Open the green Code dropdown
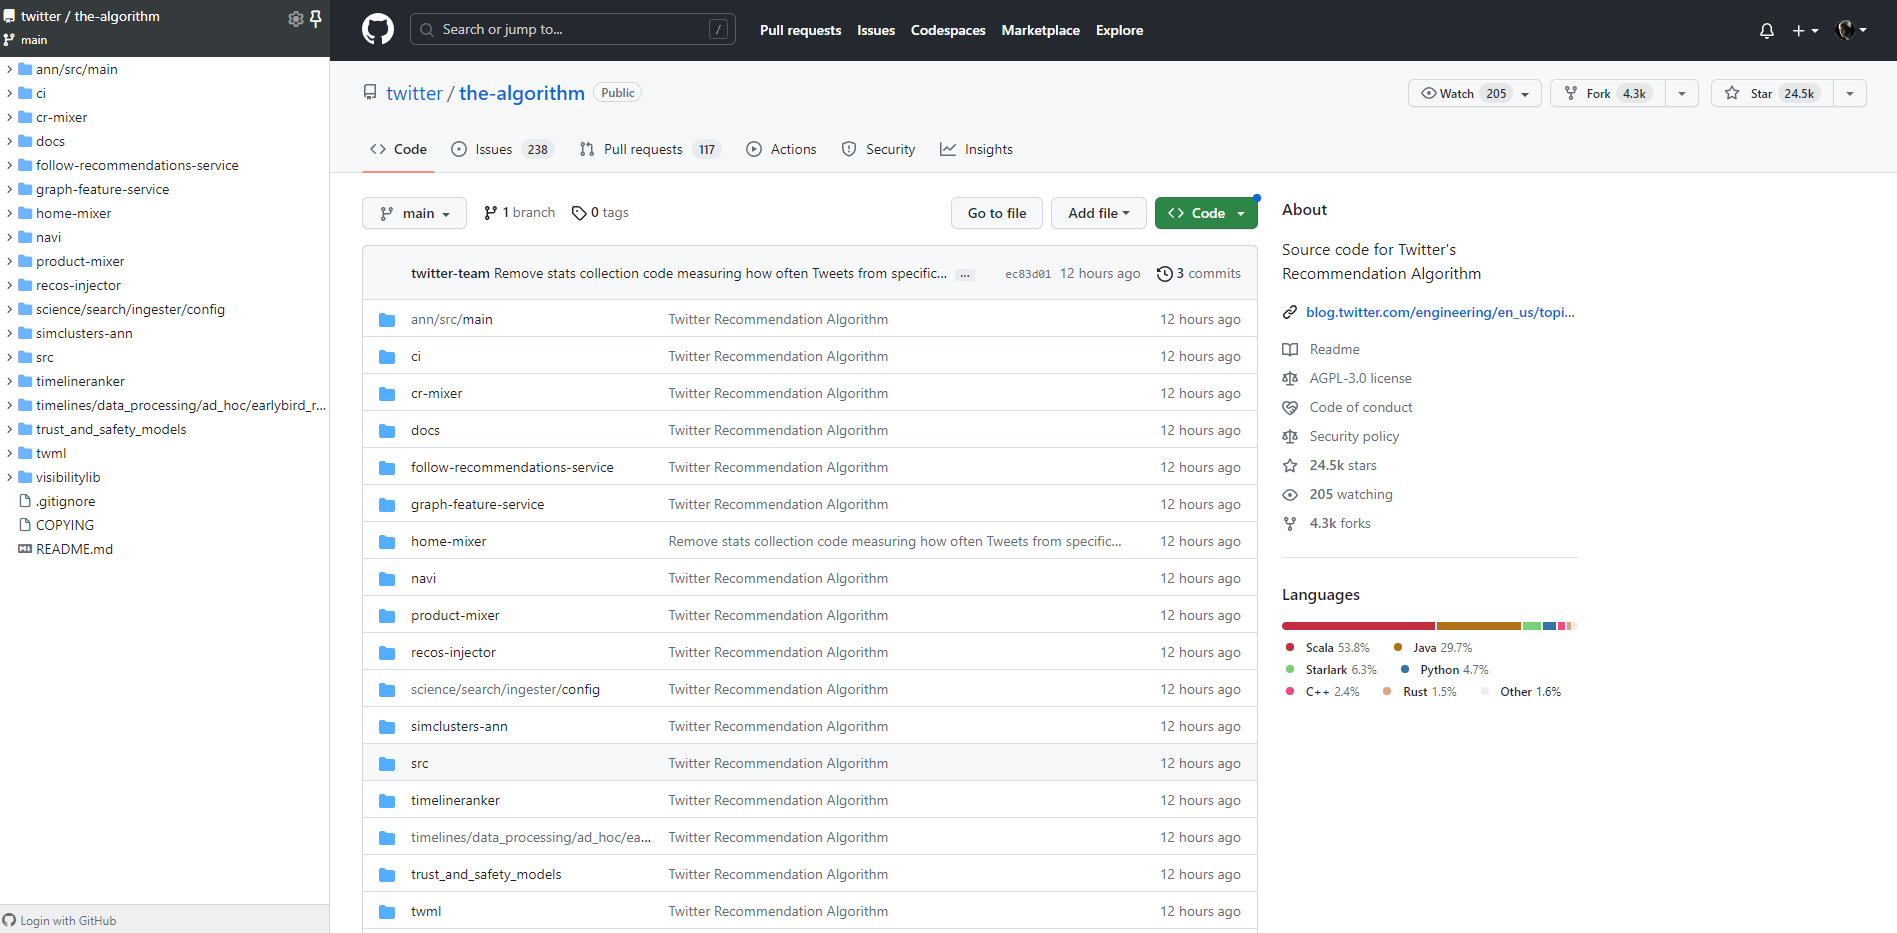The image size is (1897, 933). pyautogui.click(x=1206, y=213)
